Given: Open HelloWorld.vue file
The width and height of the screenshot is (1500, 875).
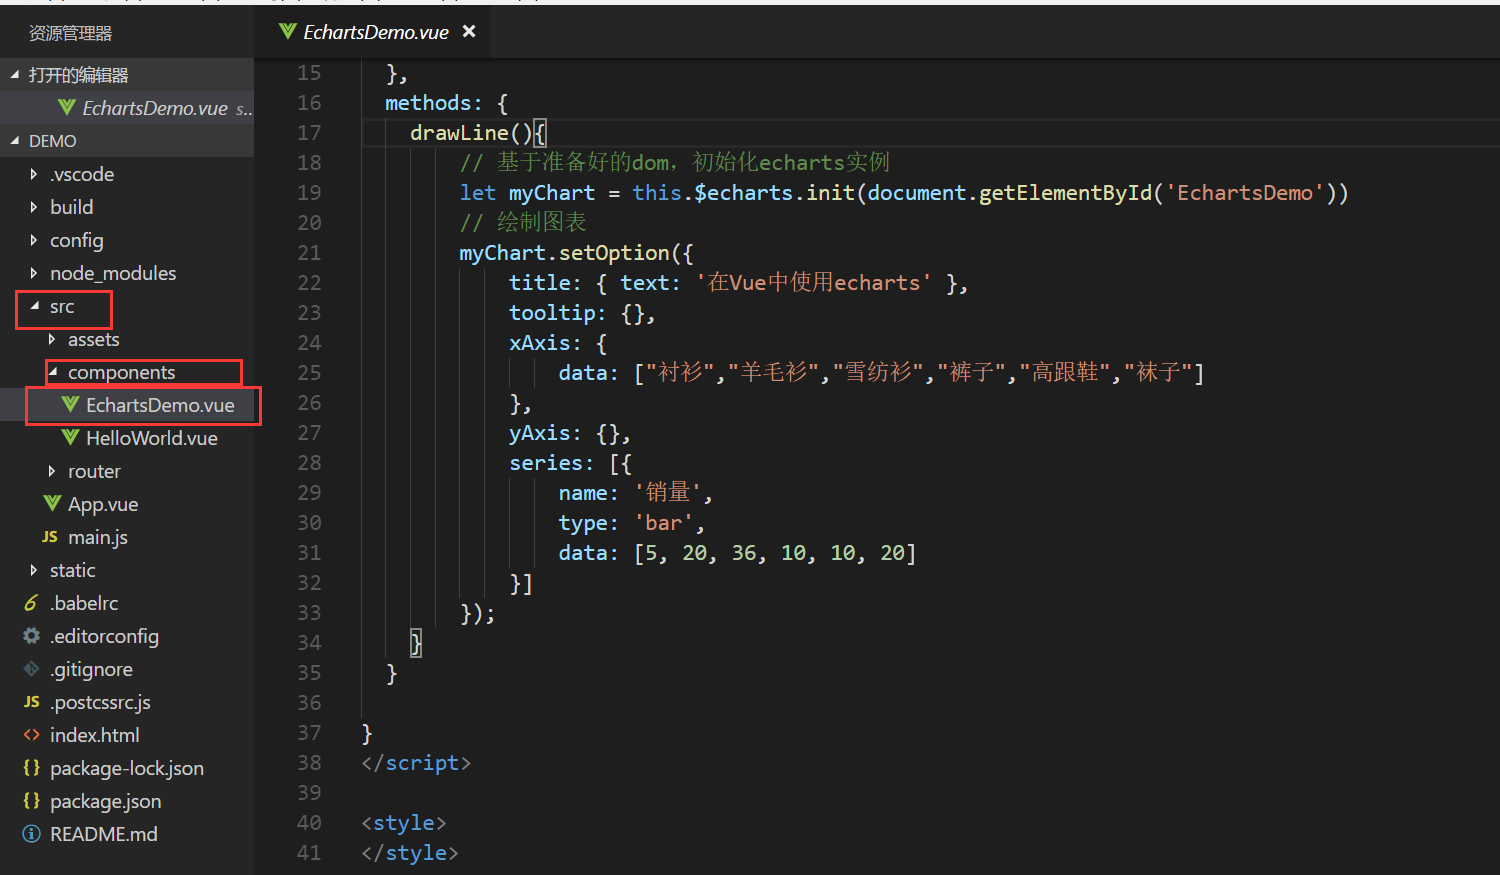Looking at the screenshot, I should [x=152, y=438].
